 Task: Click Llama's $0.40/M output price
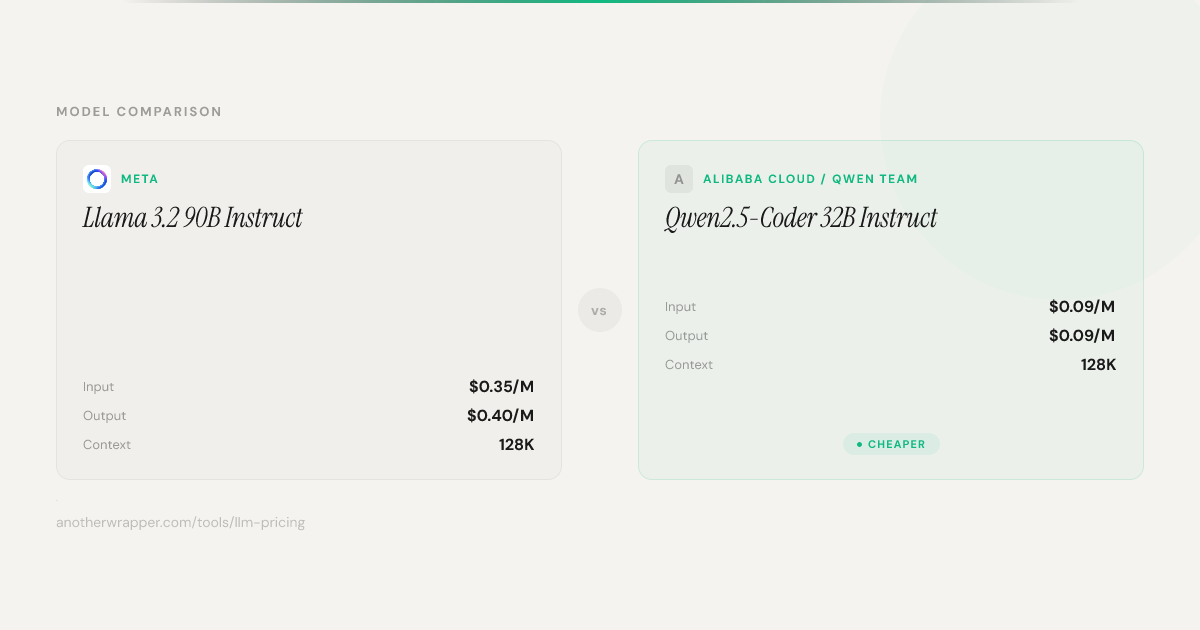click(x=500, y=416)
